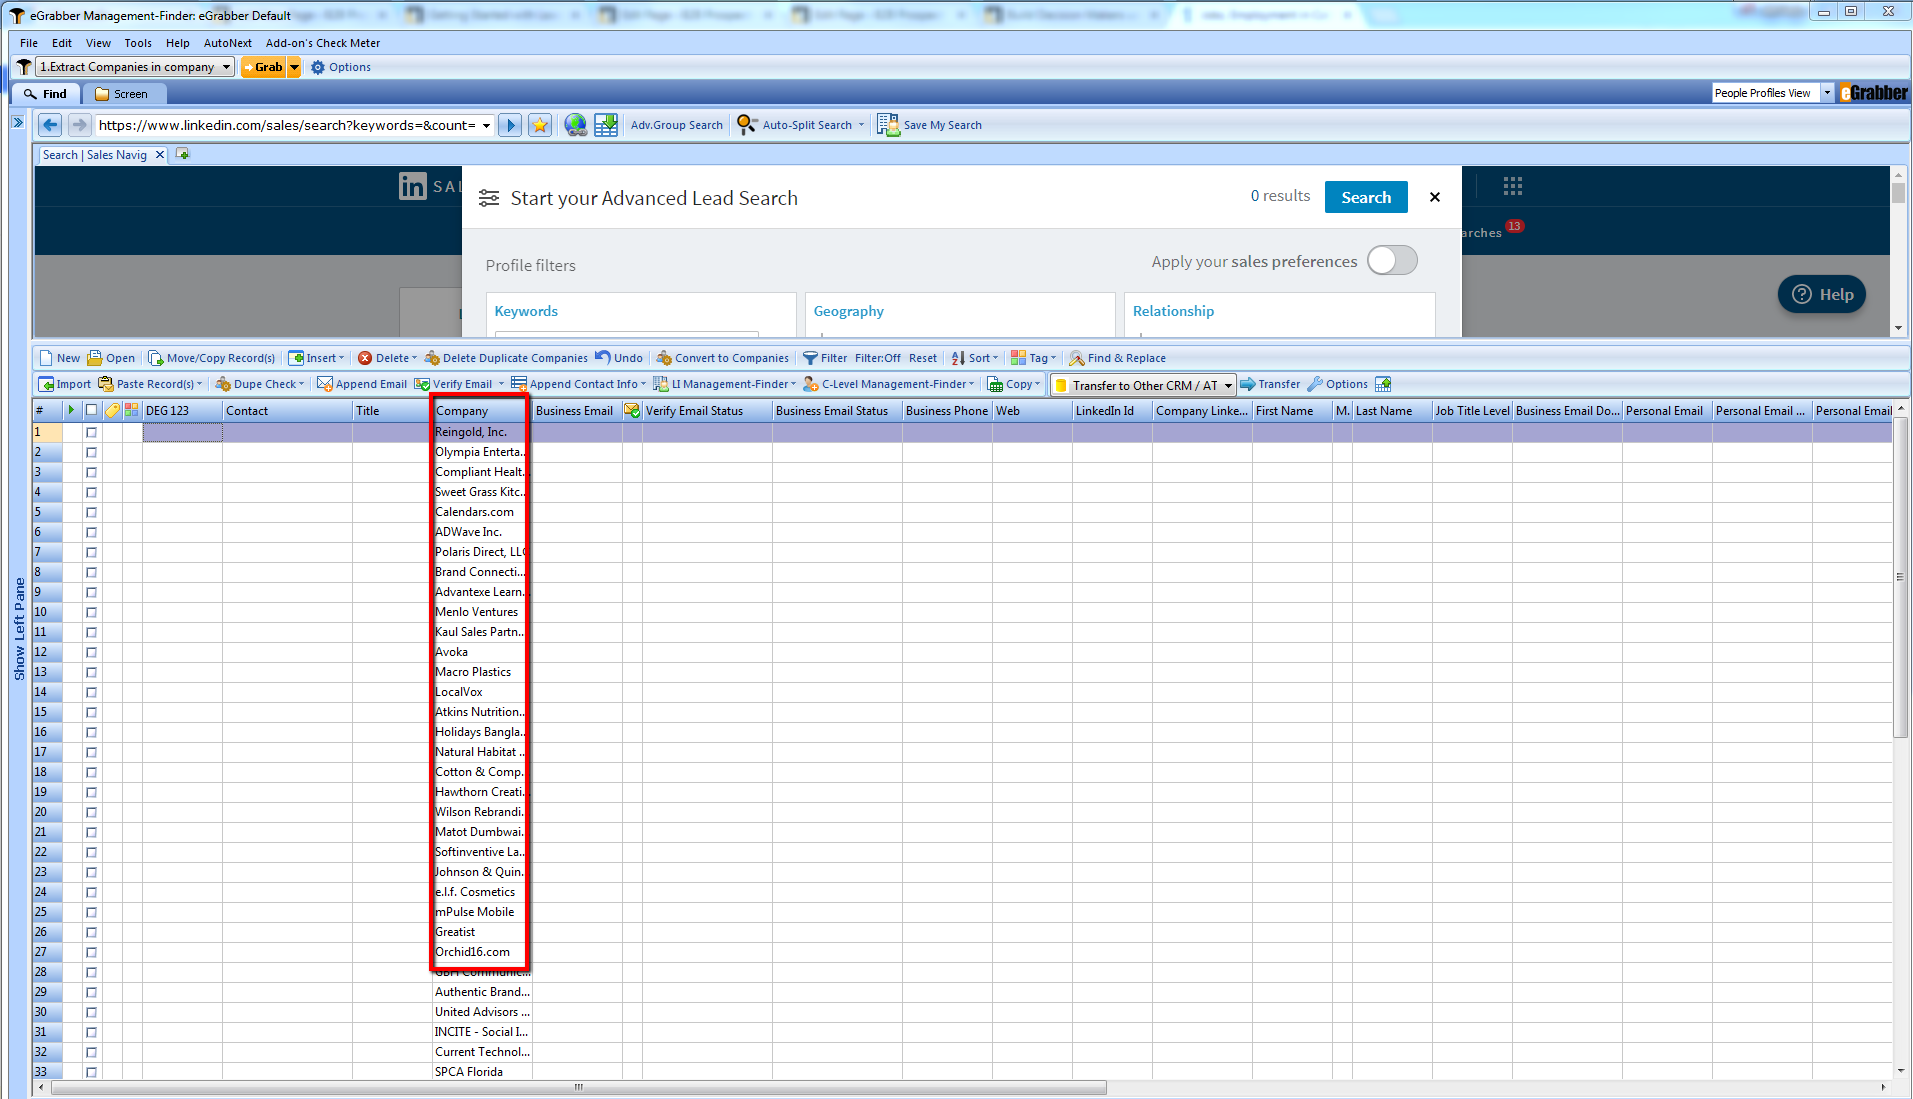1913x1099 pixels.
Task: Click Convert to Companies tool
Action: [x=722, y=358]
